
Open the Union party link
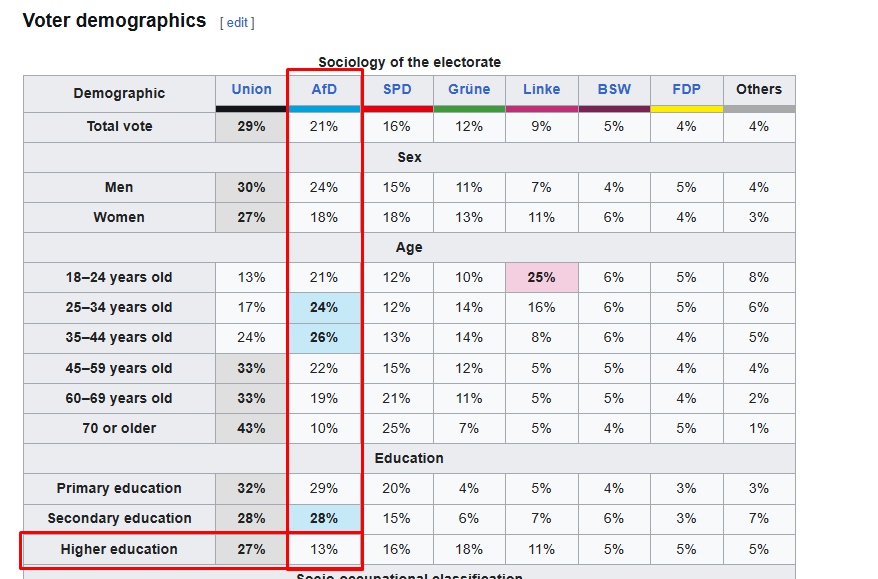(x=251, y=89)
